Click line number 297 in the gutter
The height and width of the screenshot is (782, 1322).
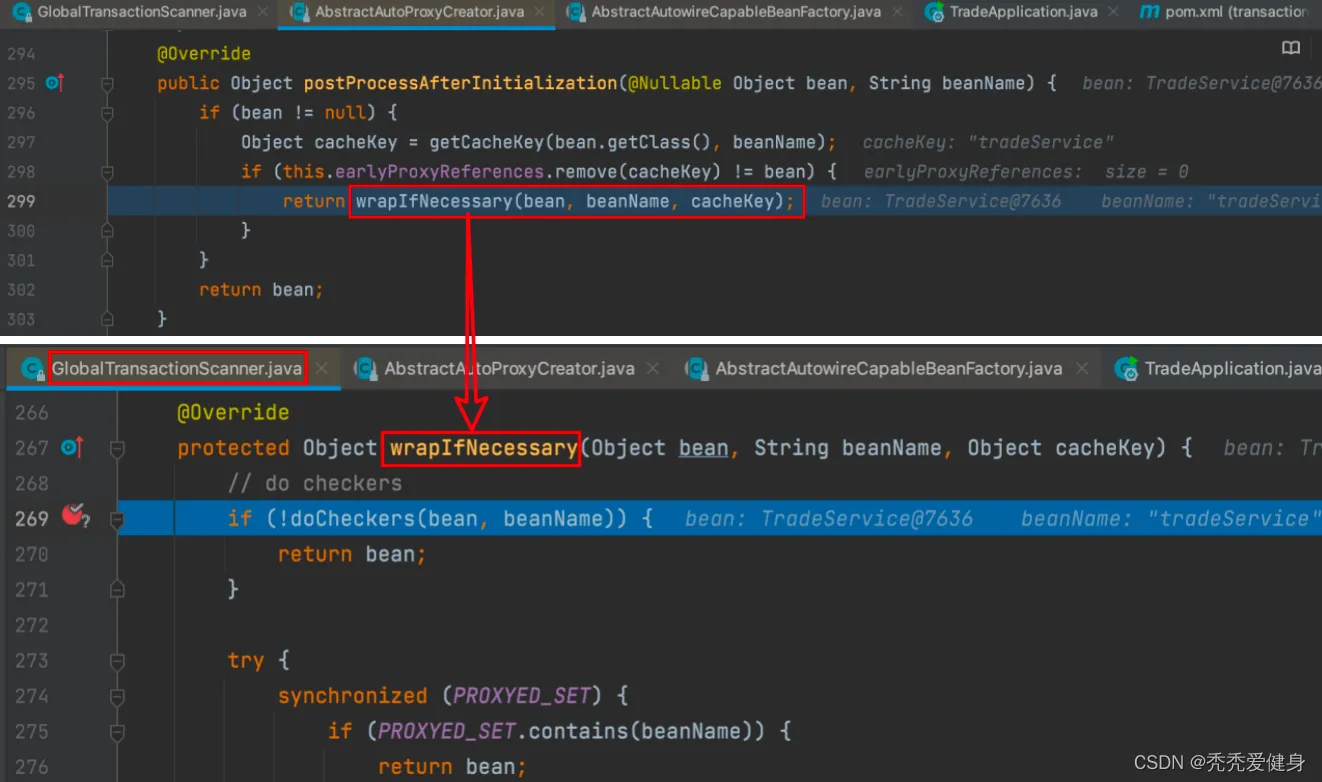click(20, 142)
